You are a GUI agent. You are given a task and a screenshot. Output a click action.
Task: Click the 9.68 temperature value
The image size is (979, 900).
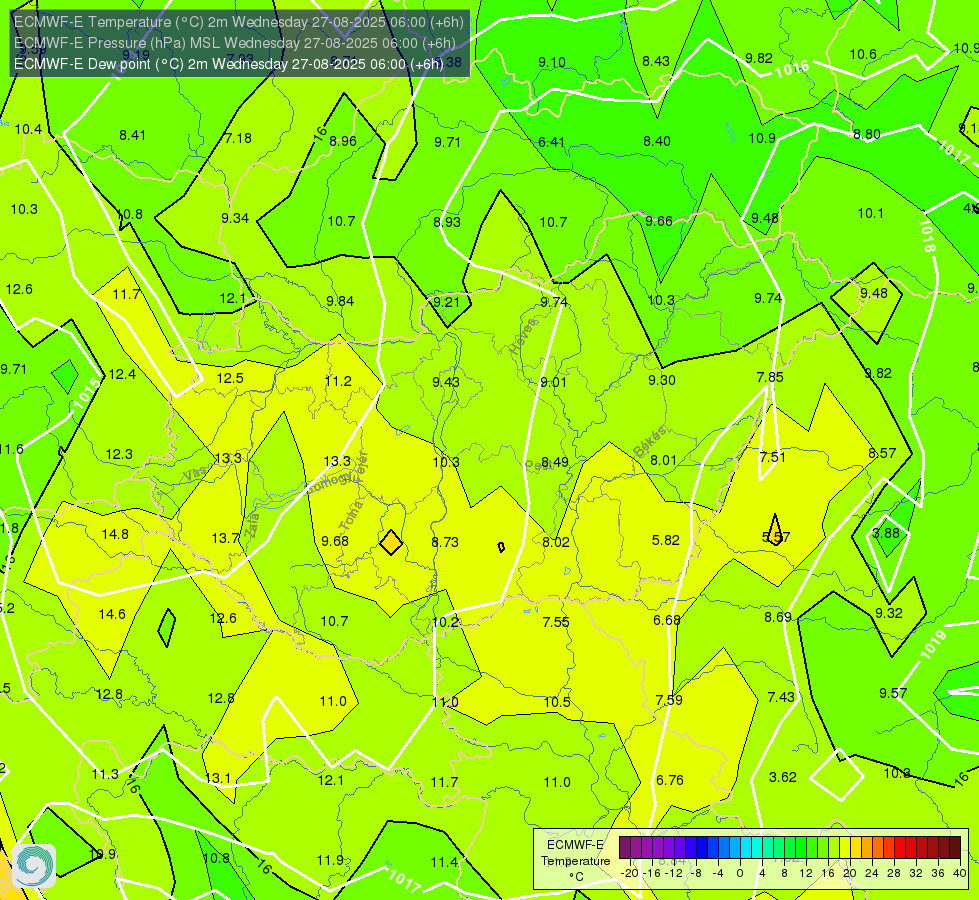pos(335,541)
